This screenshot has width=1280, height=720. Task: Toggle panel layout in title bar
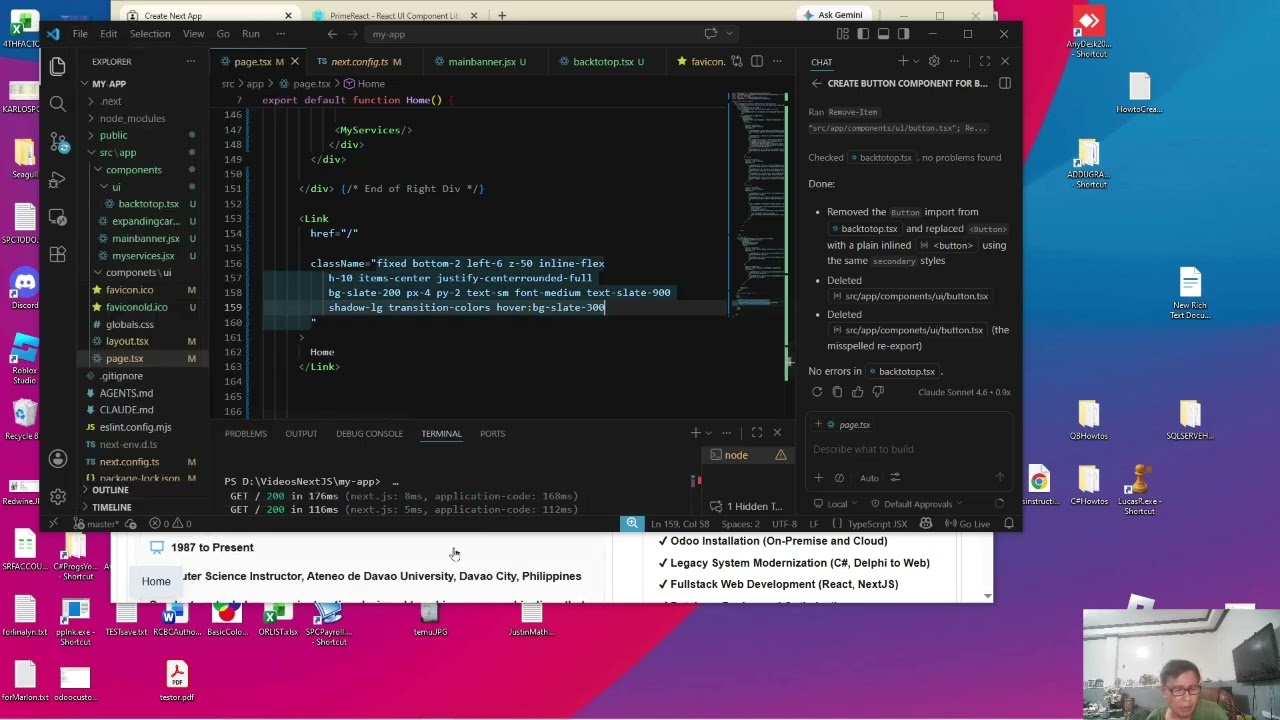coord(883,34)
